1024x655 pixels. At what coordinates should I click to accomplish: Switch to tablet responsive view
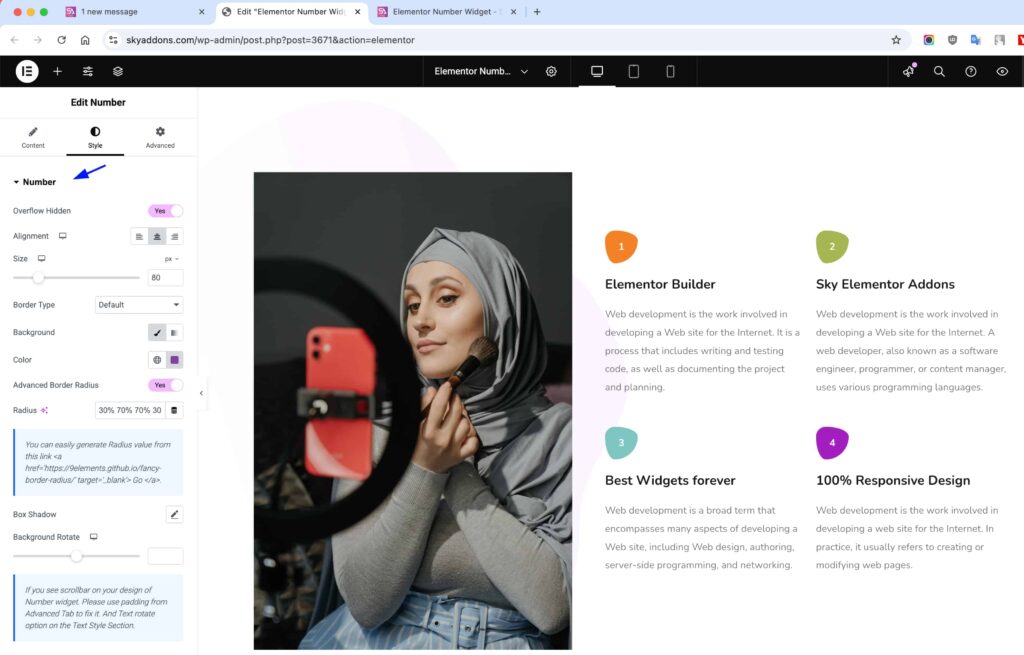pos(633,71)
